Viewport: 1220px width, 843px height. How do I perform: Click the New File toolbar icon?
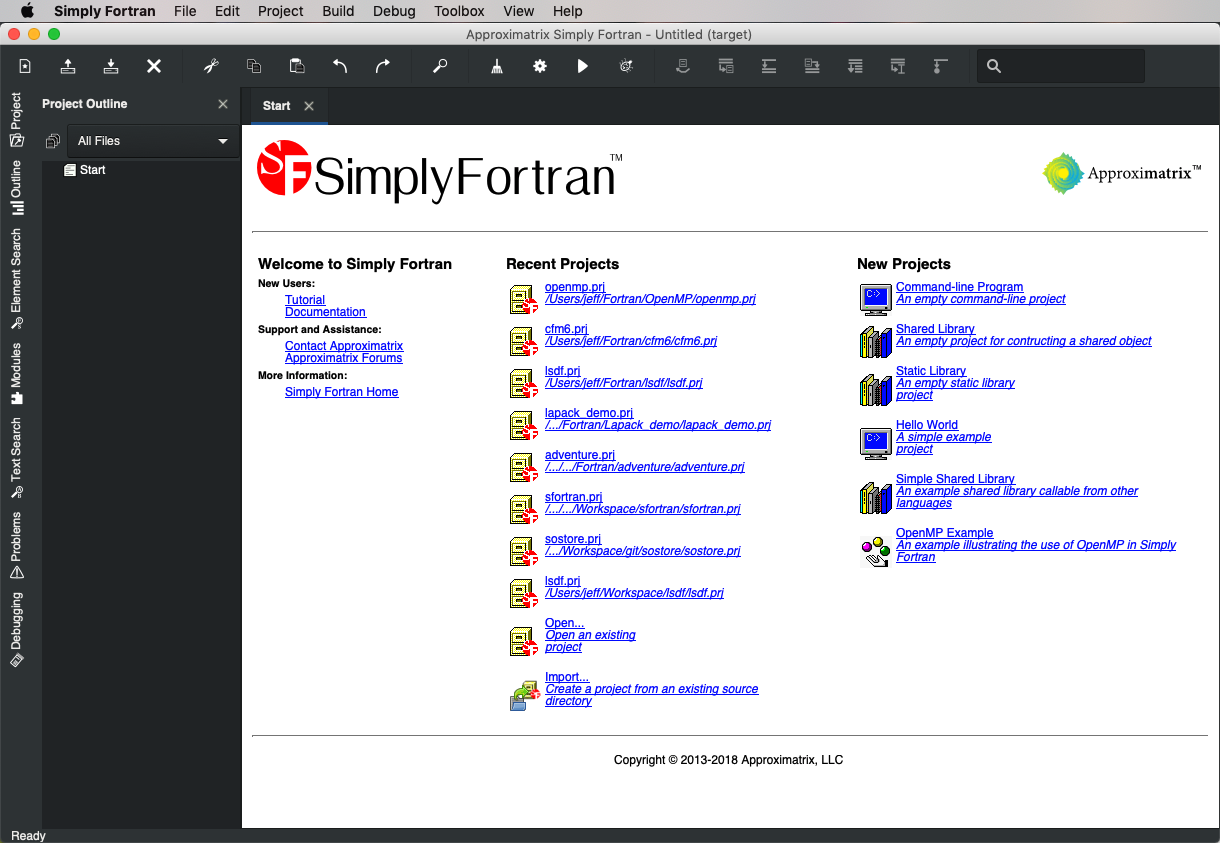(25, 66)
